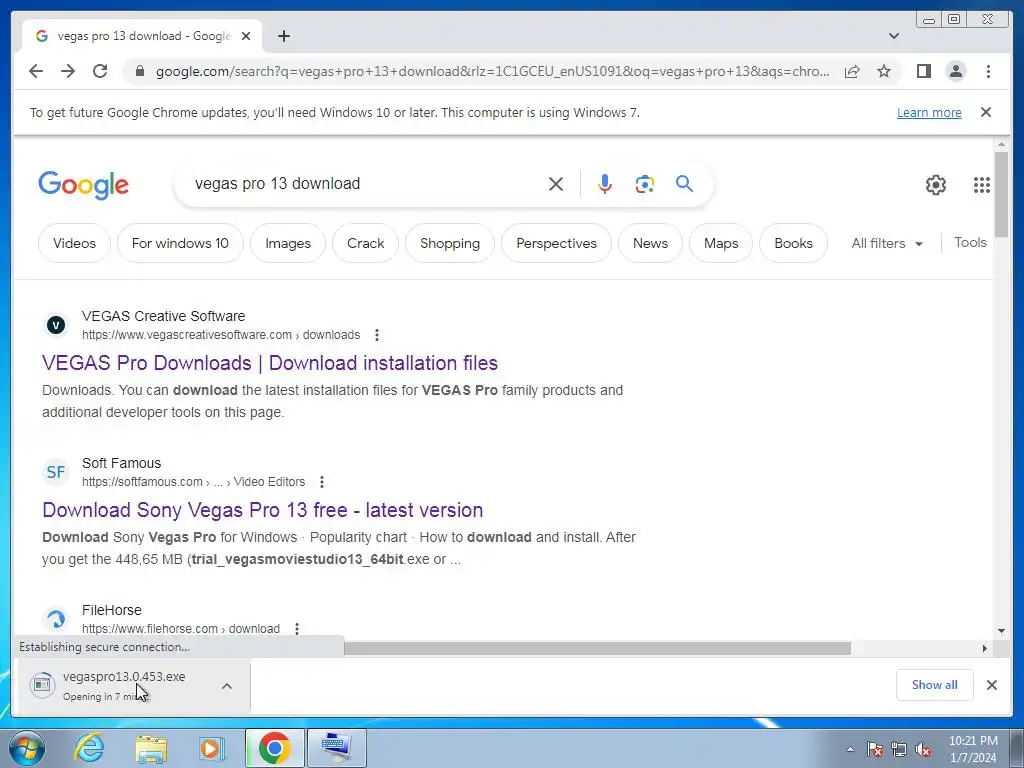This screenshot has height=768, width=1024.
Task: Open Google quick settings gear
Action: click(936, 185)
